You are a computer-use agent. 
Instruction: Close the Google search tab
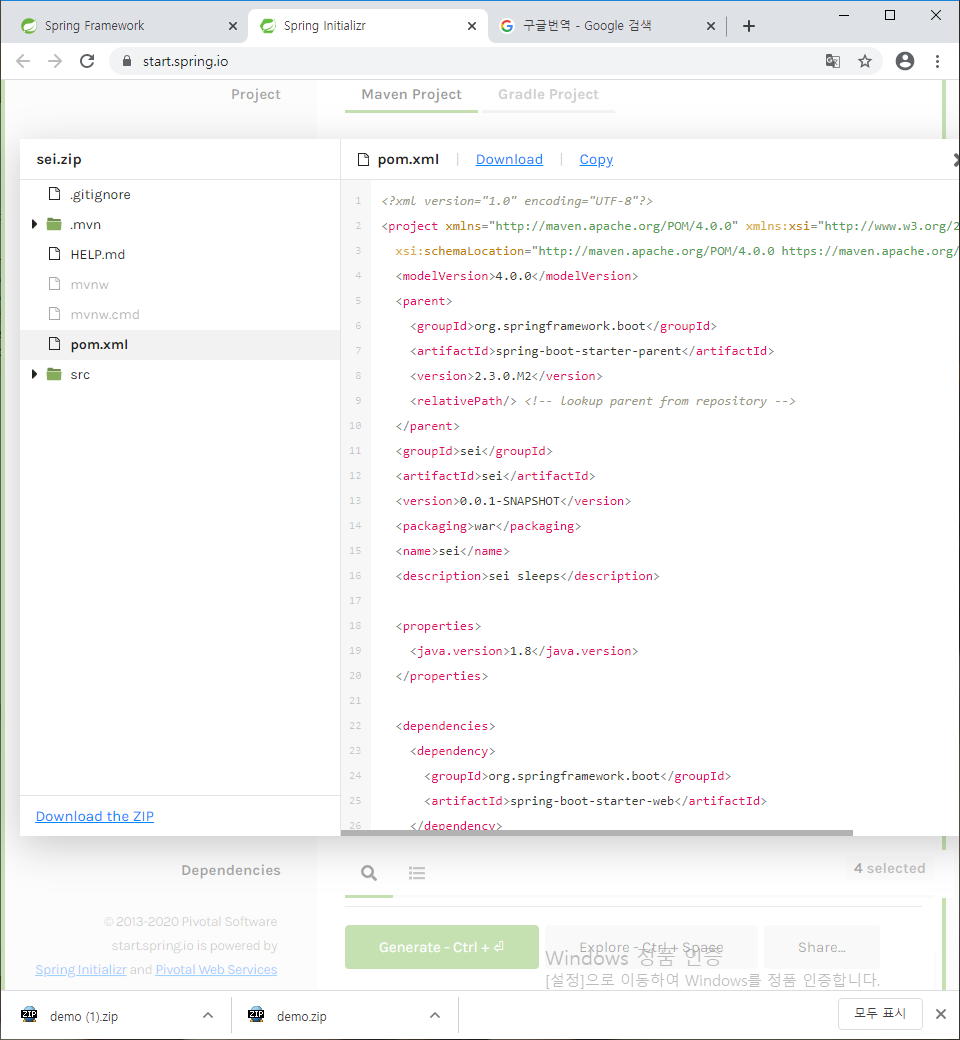pos(711,26)
